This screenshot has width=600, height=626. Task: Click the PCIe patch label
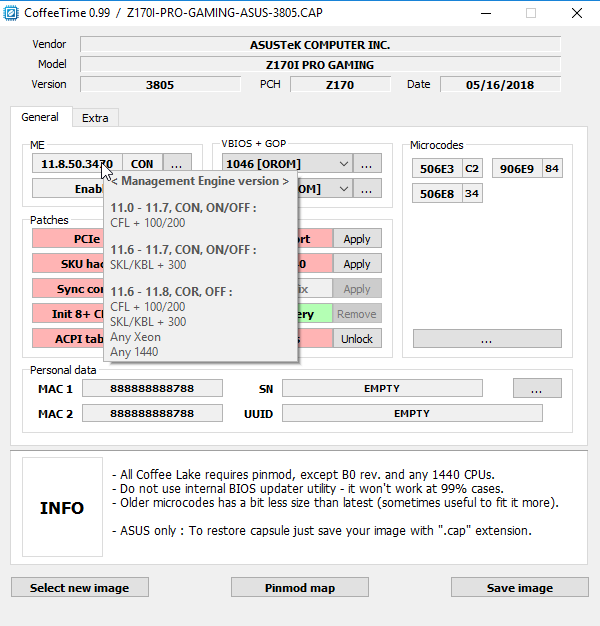pos(68,239)
